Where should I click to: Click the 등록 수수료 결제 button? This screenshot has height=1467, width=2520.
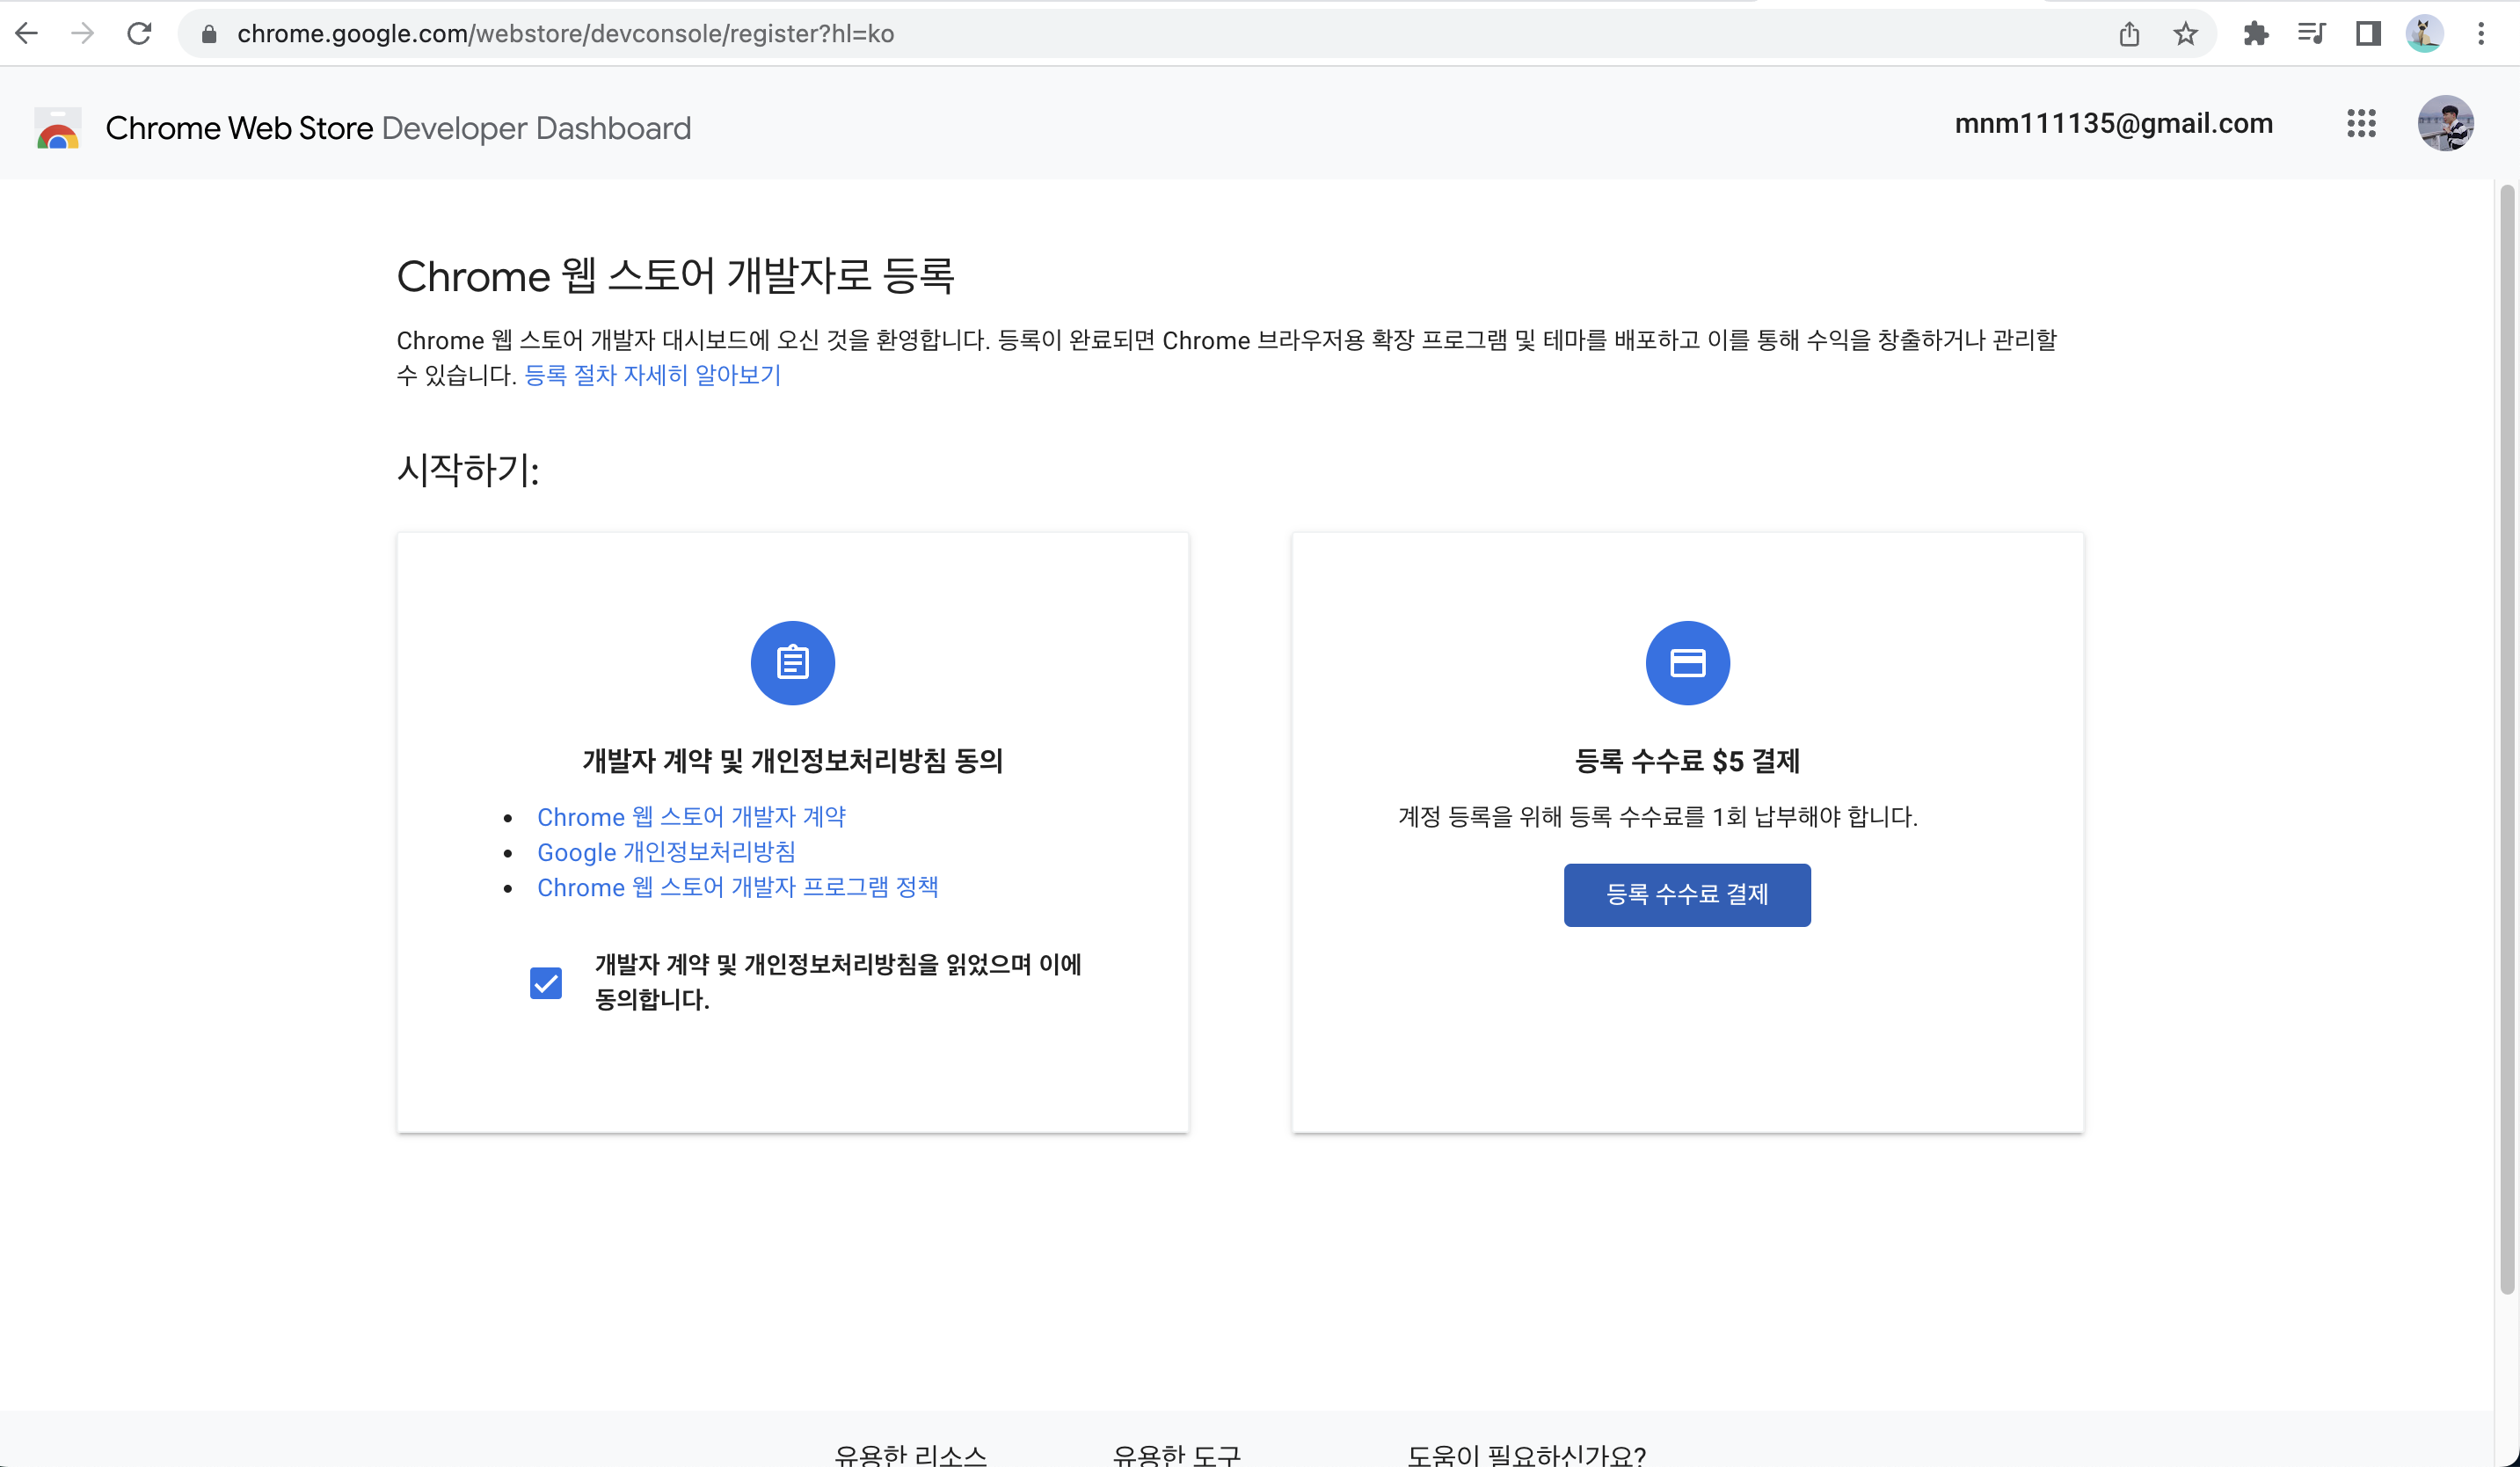pyautogui.click(x=1687, y=895)
